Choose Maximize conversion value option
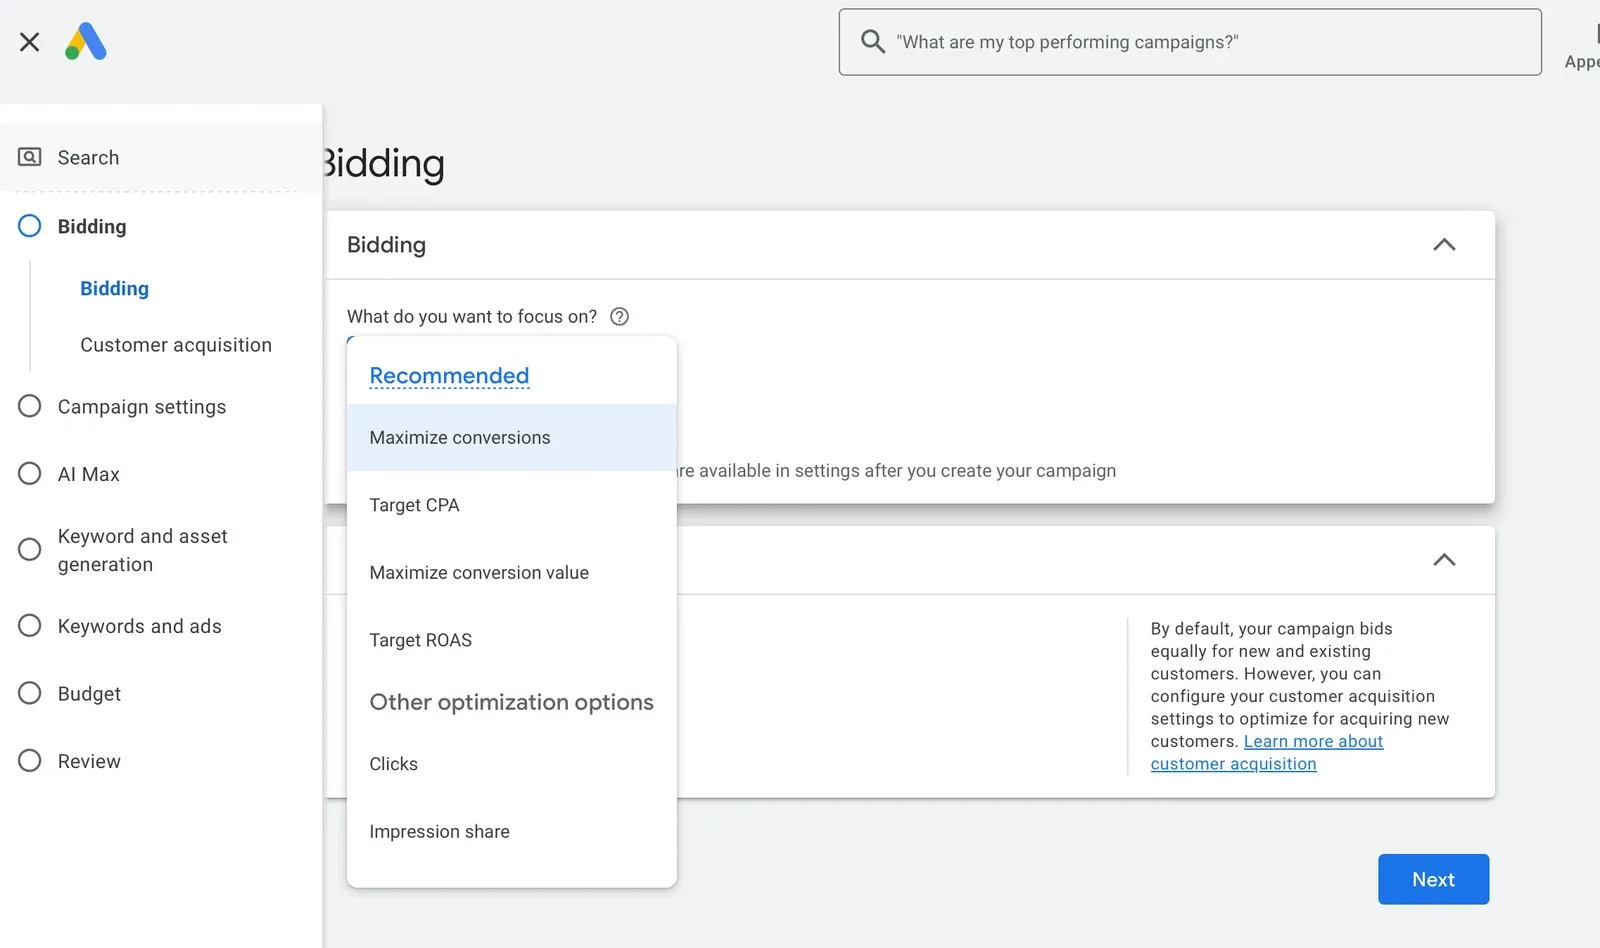This screenshot has width=1600, height=948. click(x=512, y=573)
